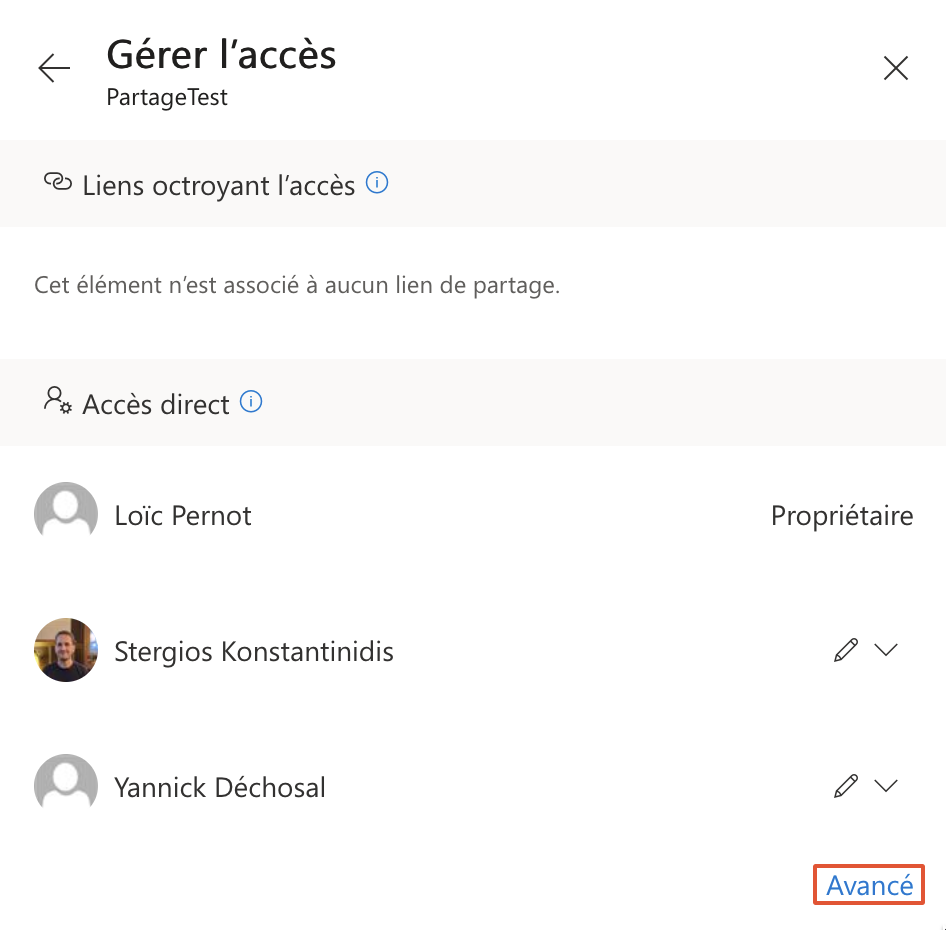Close the Gérer l'accès panel
The height and width of the screenshot is (930, 946).
[895, 68]
